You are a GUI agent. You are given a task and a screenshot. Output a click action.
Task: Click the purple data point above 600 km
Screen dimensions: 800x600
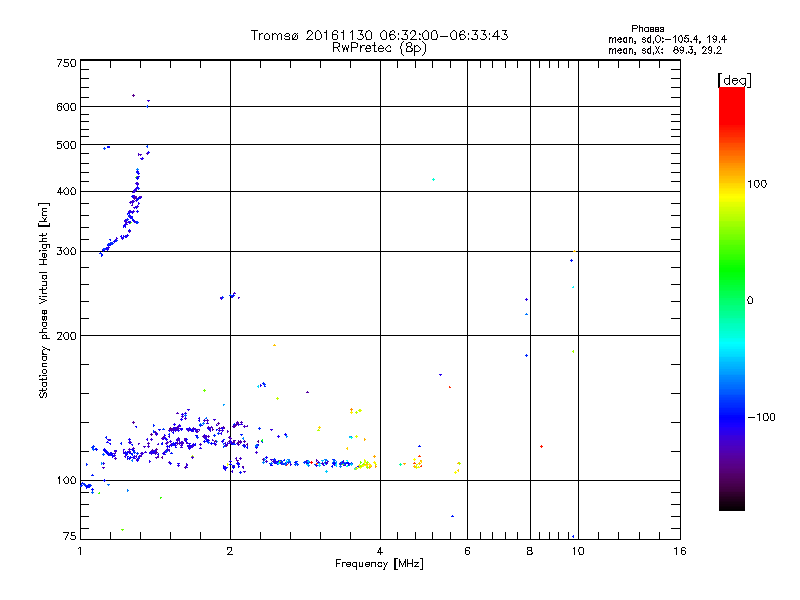click(134, 95)
